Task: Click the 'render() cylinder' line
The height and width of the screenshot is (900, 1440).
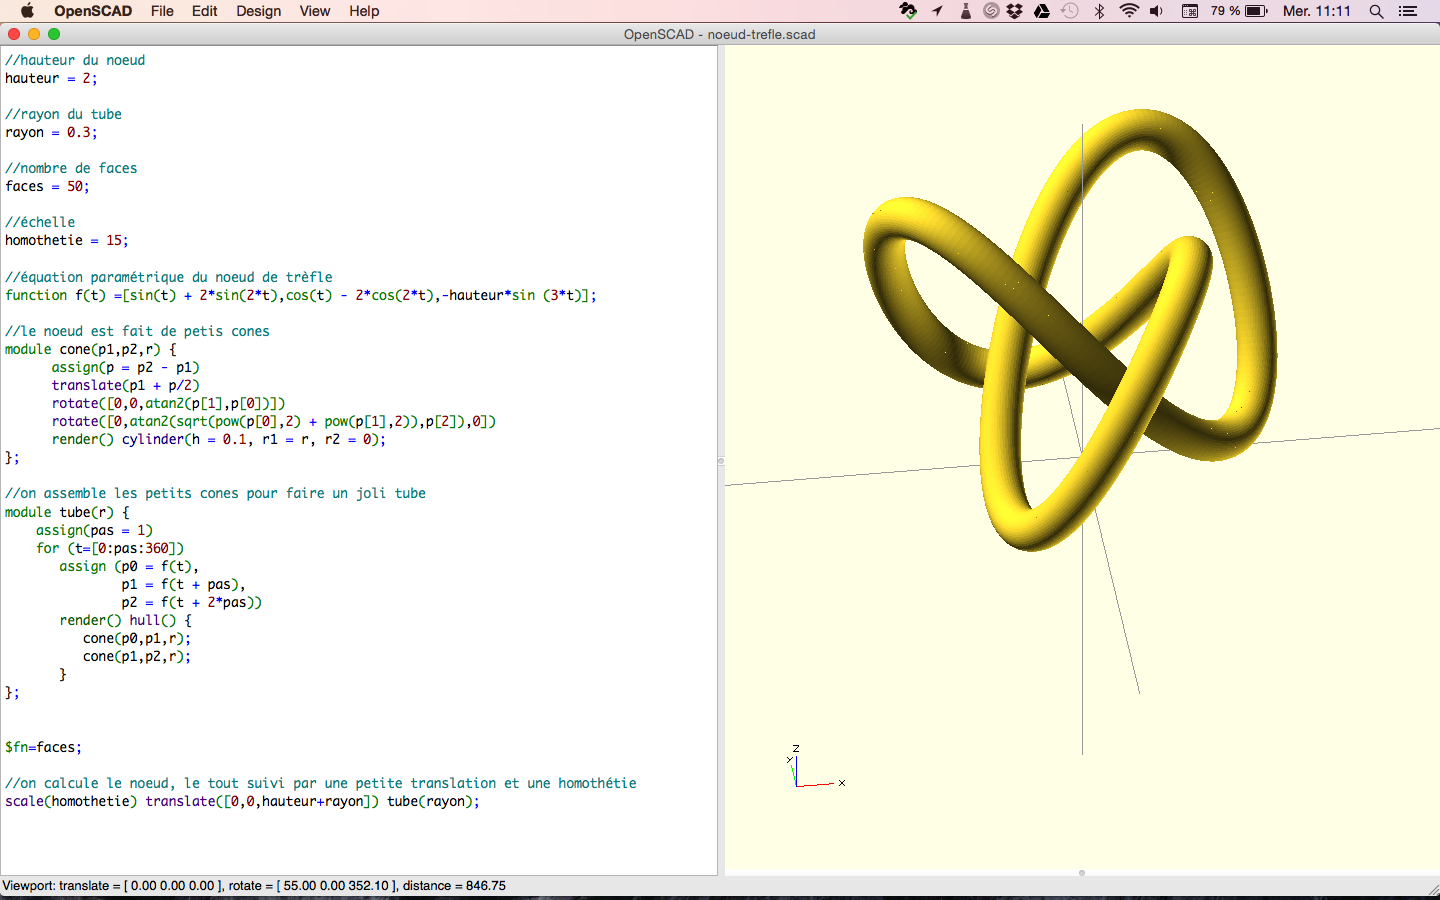Action: pos(219,439)
